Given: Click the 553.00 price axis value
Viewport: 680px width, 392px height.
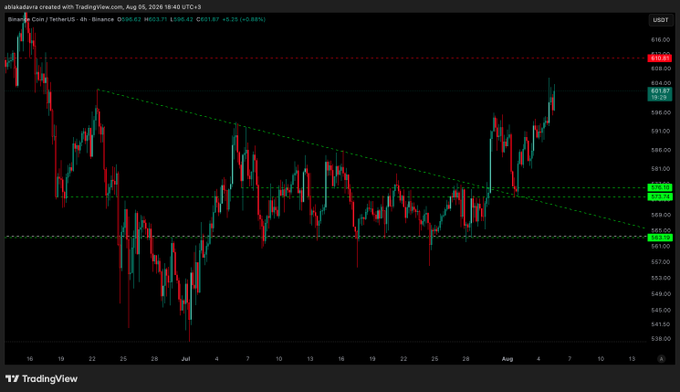Looking at the screenshot, I should tap(660, 278).
